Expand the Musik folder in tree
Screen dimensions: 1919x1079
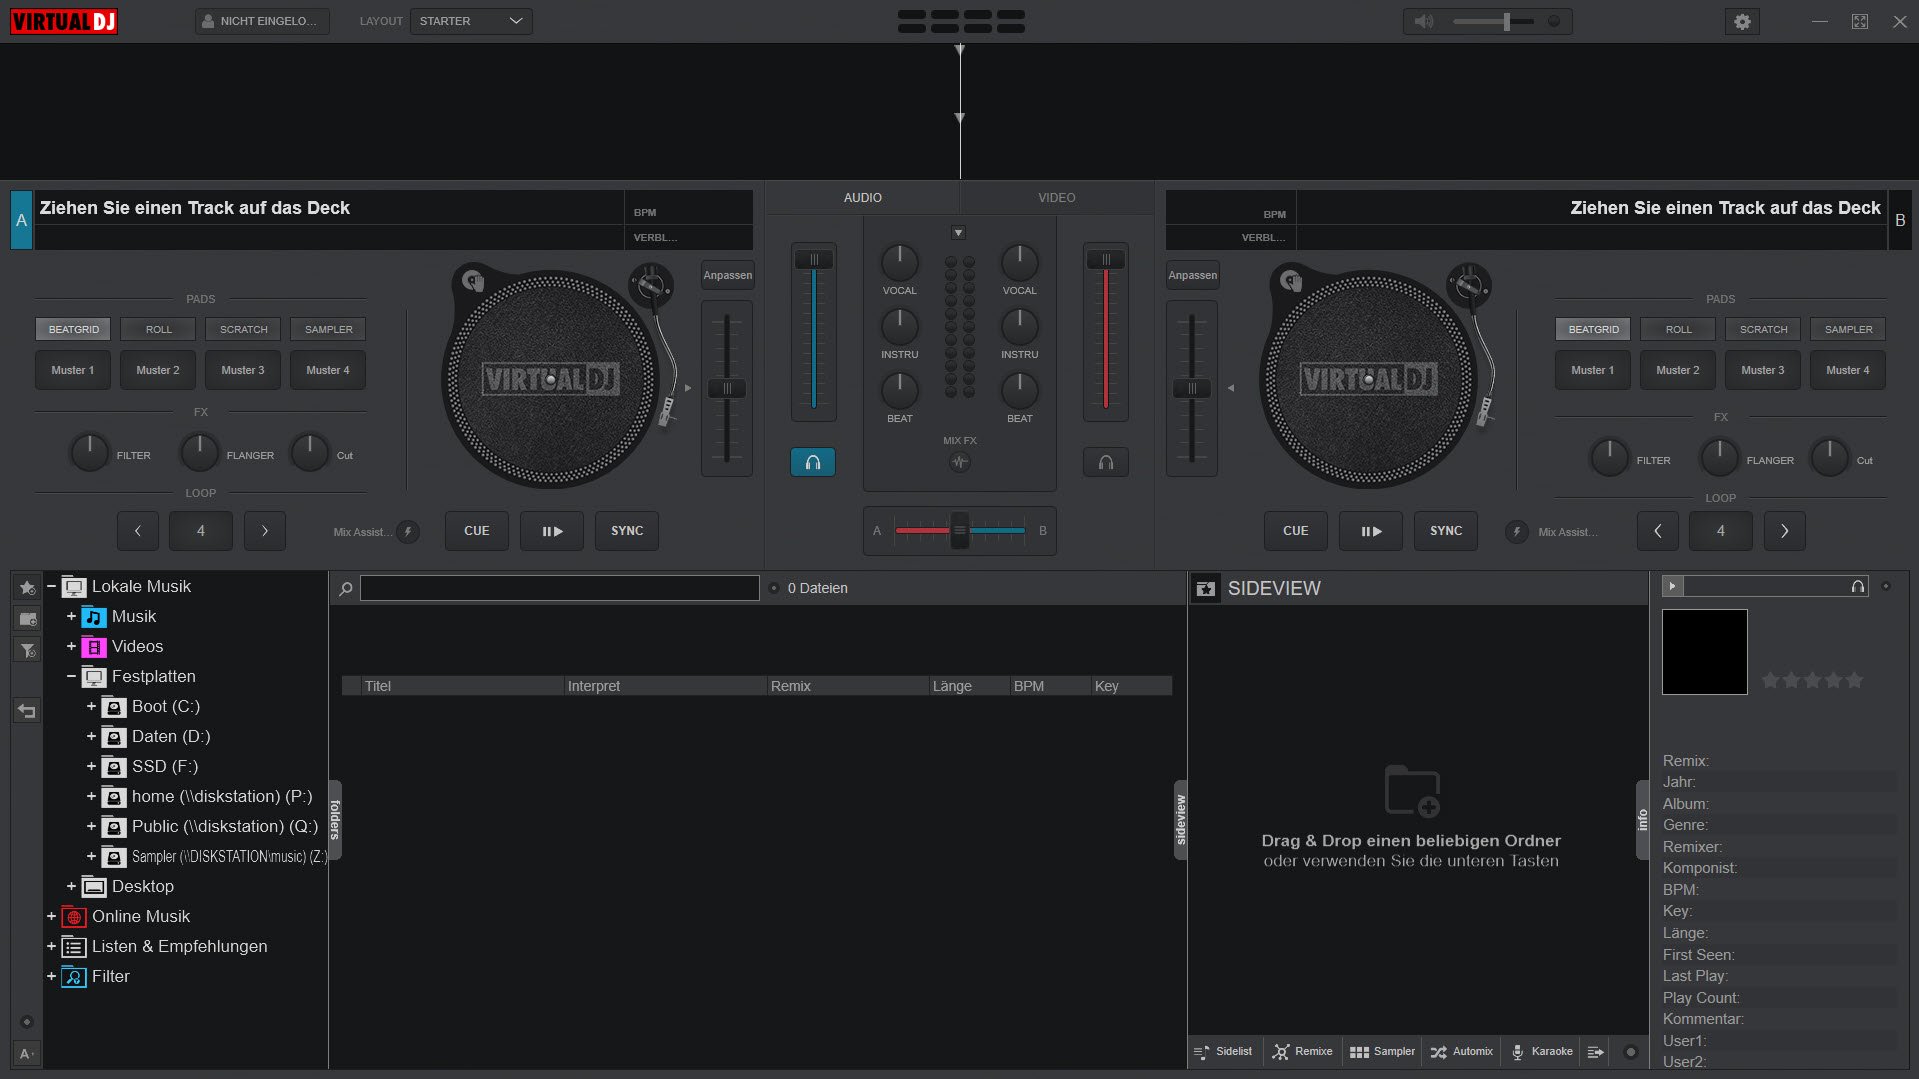[x=71, y=617]
